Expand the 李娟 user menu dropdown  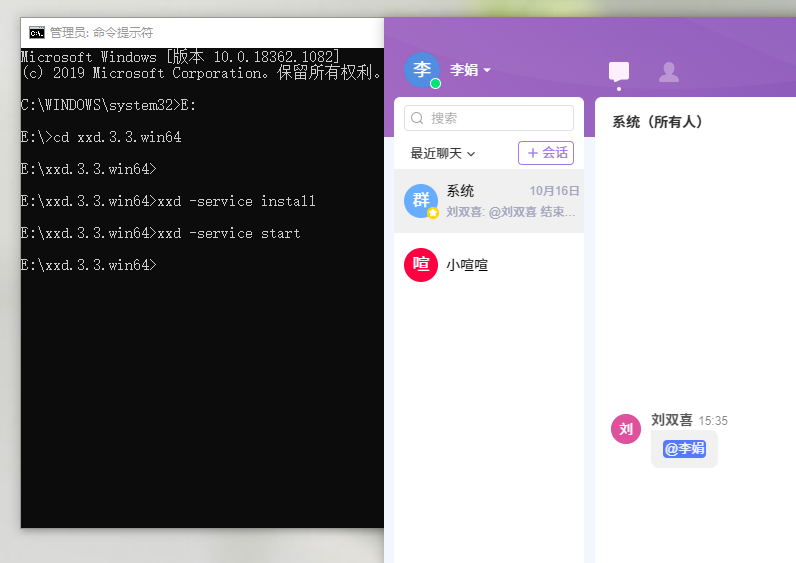click(x=487, y=70)
